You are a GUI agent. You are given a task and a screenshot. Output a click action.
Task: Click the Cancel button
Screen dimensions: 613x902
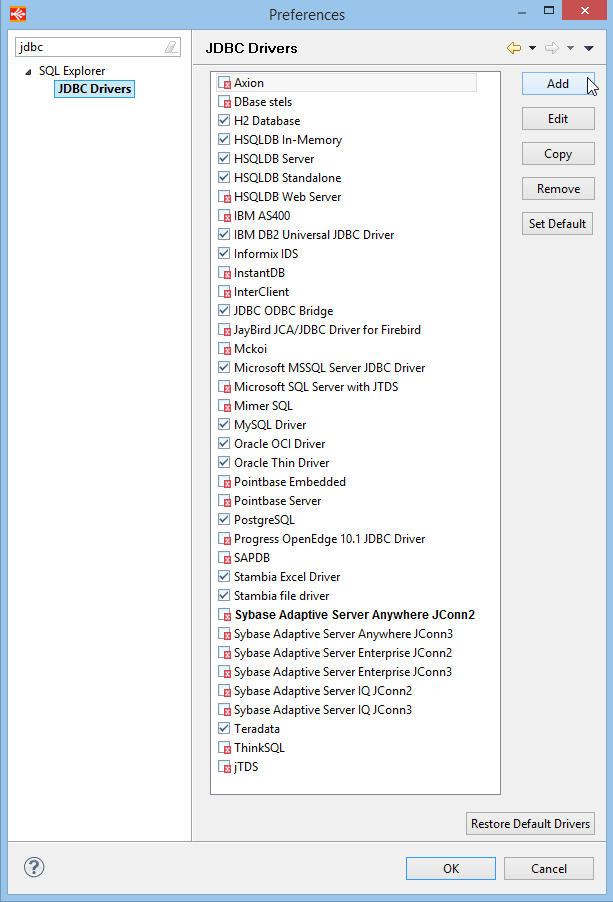(x=549, y=869)
